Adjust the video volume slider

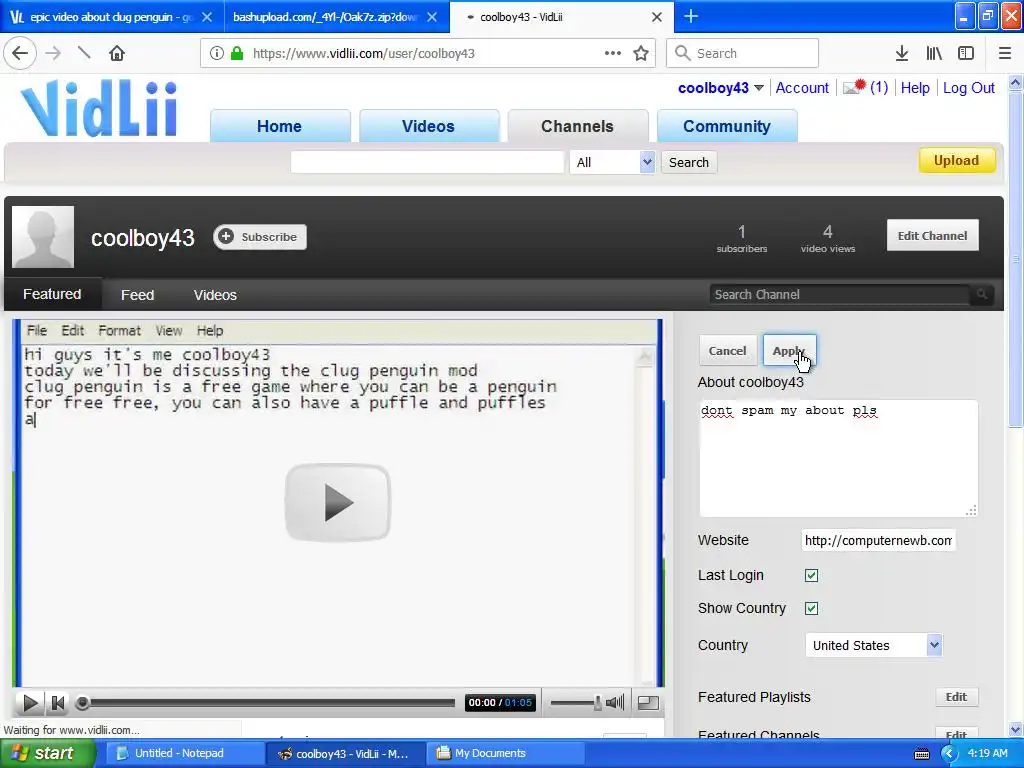click(x=576, y=703)
